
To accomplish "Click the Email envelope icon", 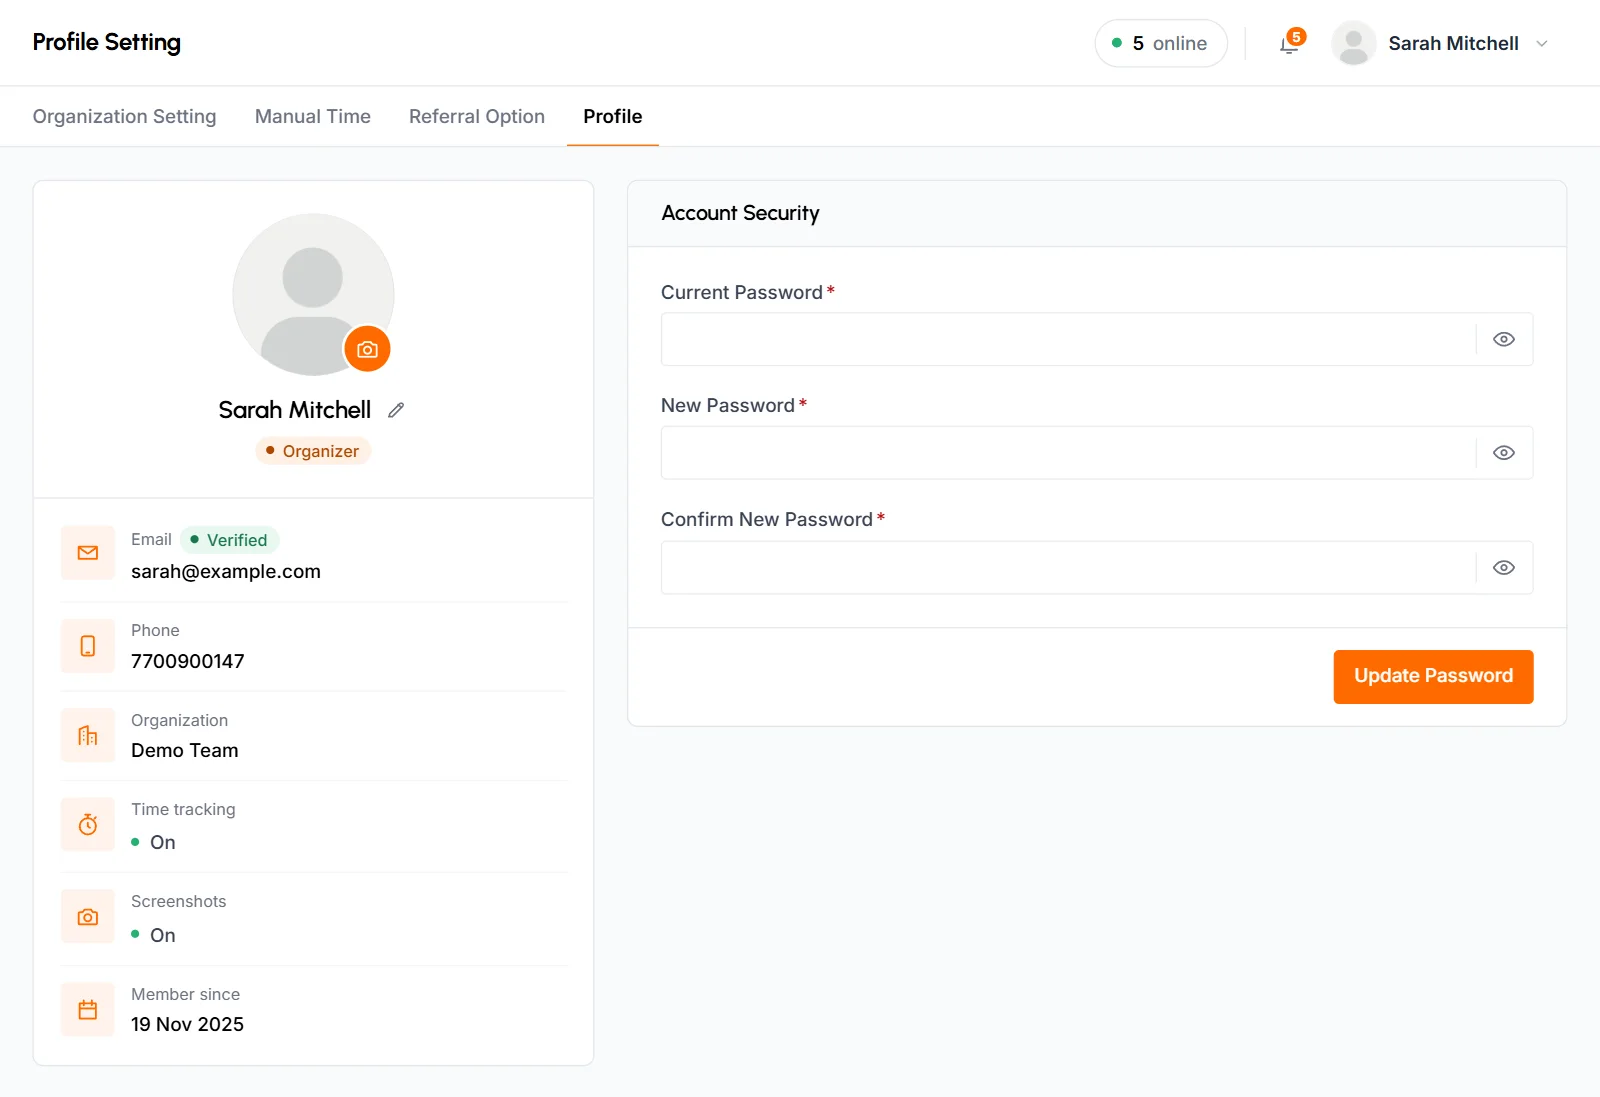I will [88, 553].
